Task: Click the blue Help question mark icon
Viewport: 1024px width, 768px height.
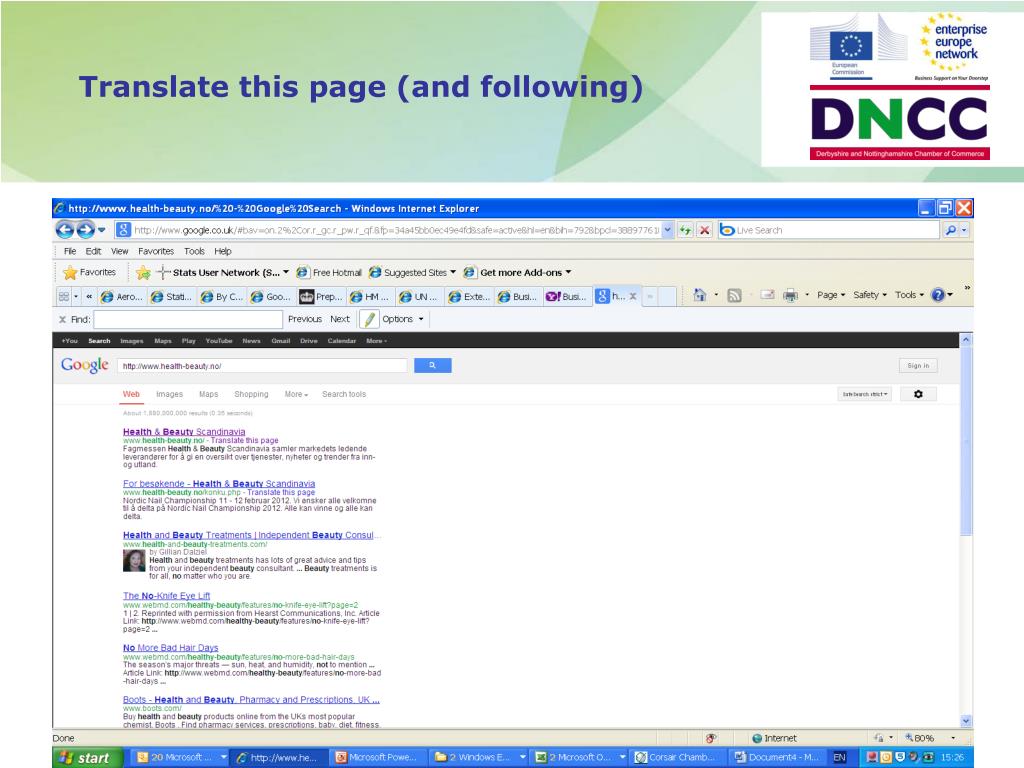Action: coord(938,295)
